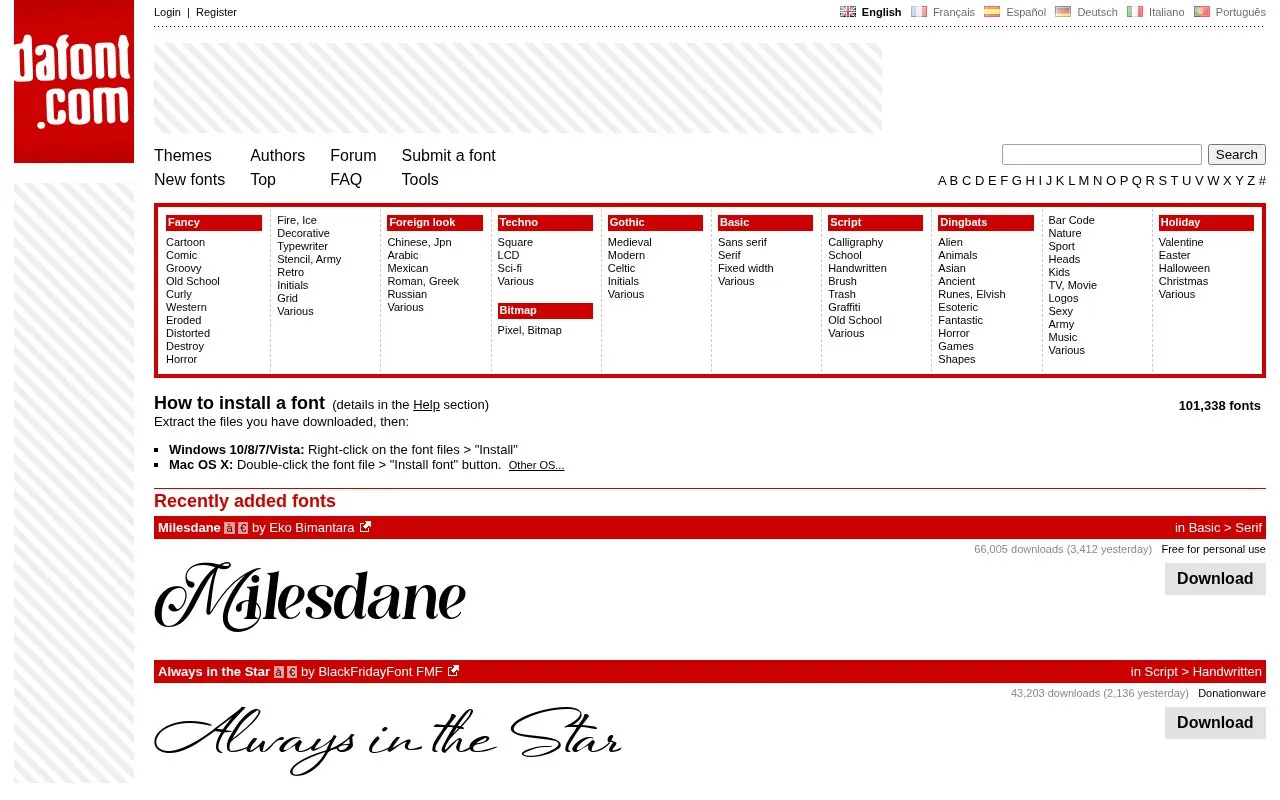Open the Themes menu
Image resolution: width=1280 pixels, height=800 pixels.
[183, 155]
